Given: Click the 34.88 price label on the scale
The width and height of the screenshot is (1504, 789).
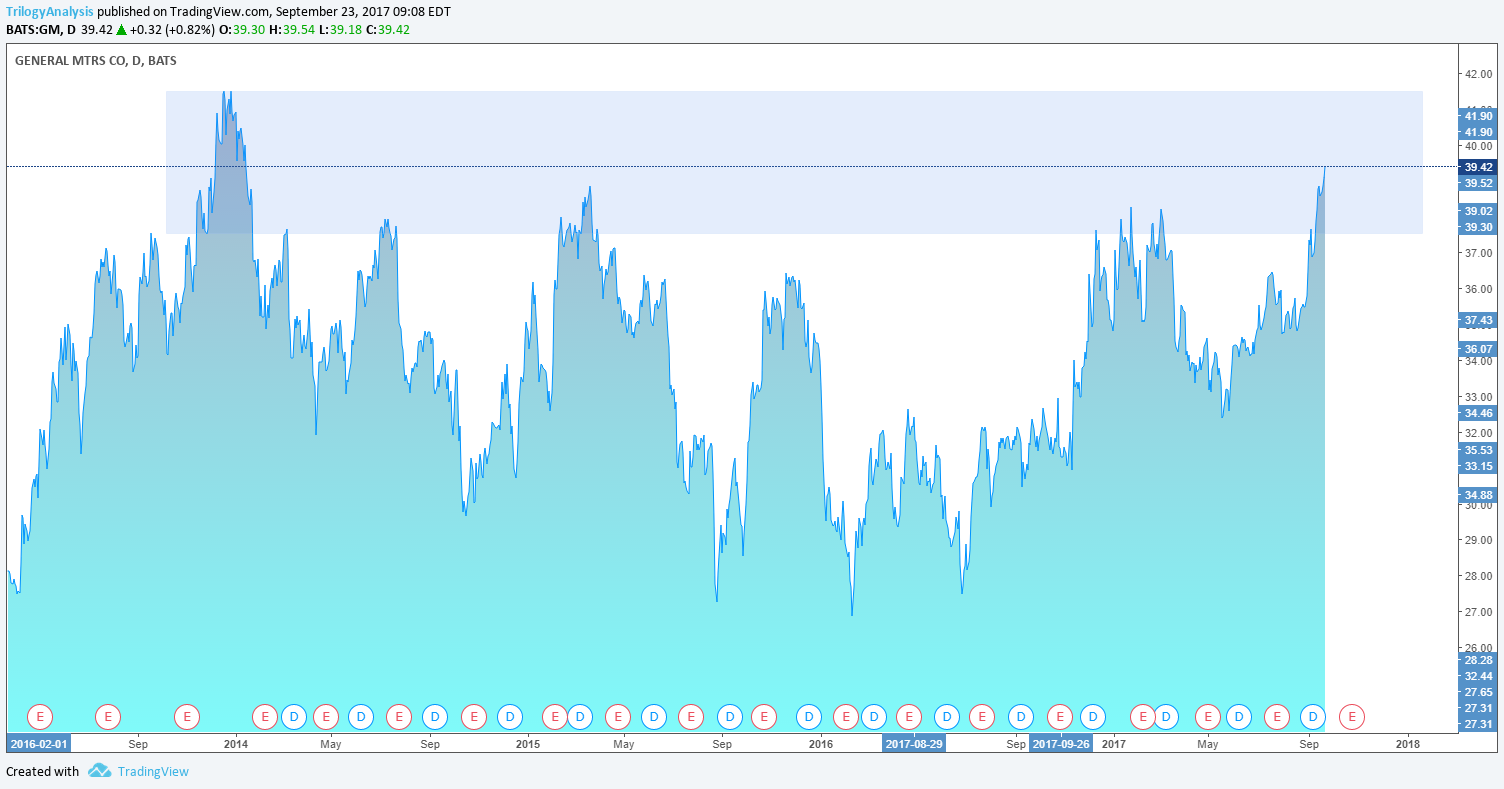Looking at the screenshot, I should click(1478, 494).
